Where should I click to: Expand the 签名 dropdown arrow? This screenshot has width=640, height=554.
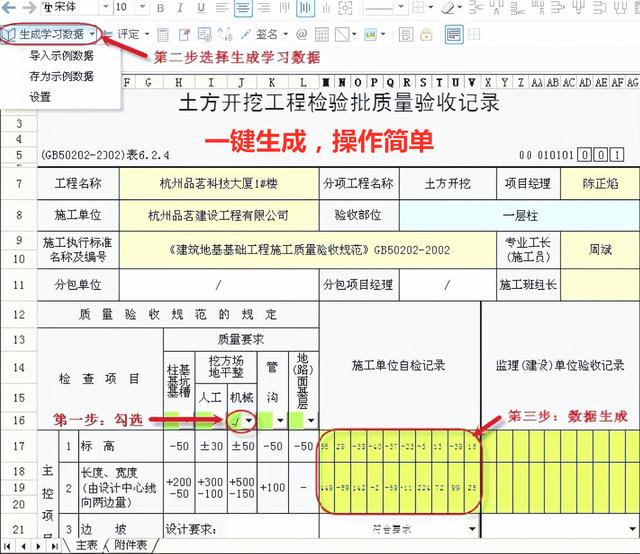click(x=285, y=34)
